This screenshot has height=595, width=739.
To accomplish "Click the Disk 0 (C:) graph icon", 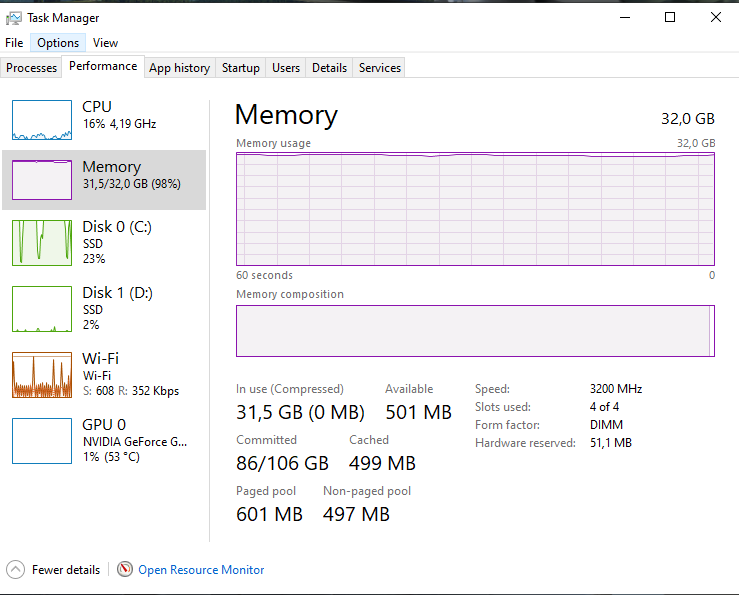I will (42, 243).
